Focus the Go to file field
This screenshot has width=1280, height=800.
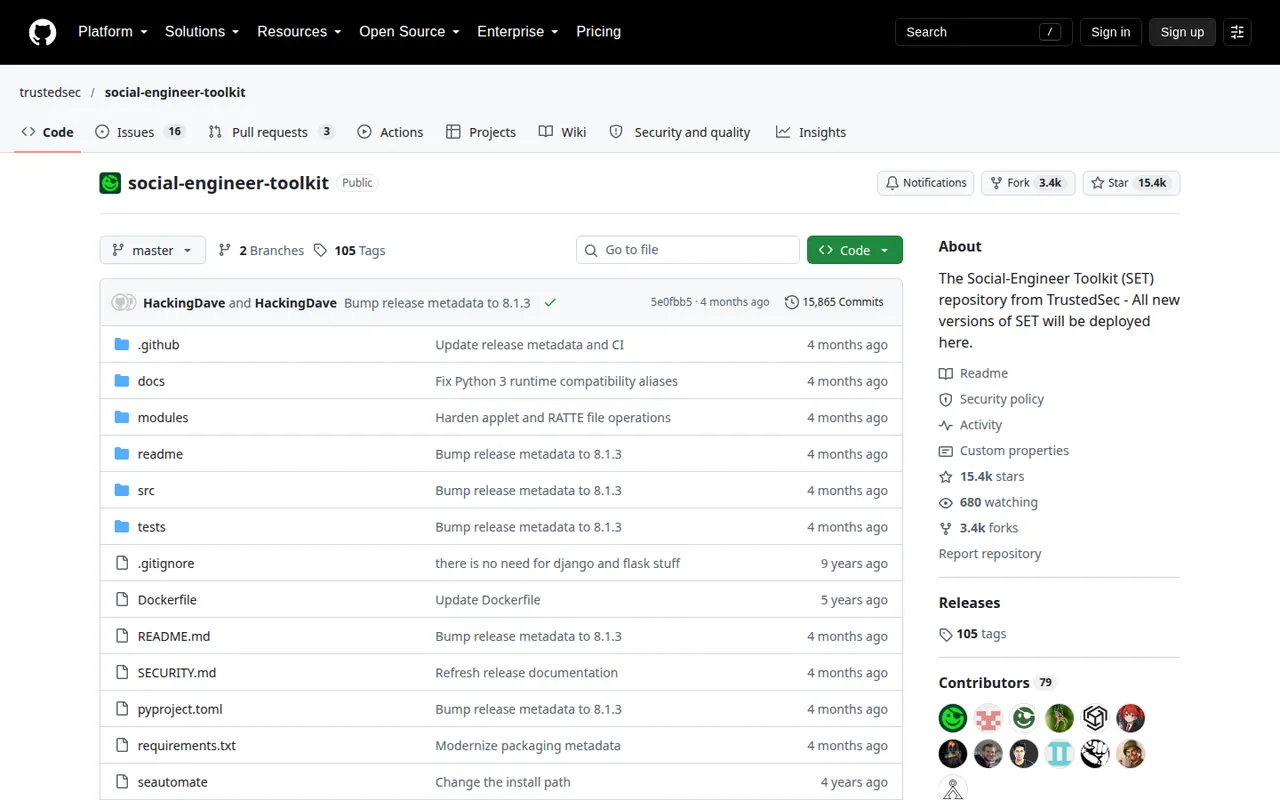[688, 250]
